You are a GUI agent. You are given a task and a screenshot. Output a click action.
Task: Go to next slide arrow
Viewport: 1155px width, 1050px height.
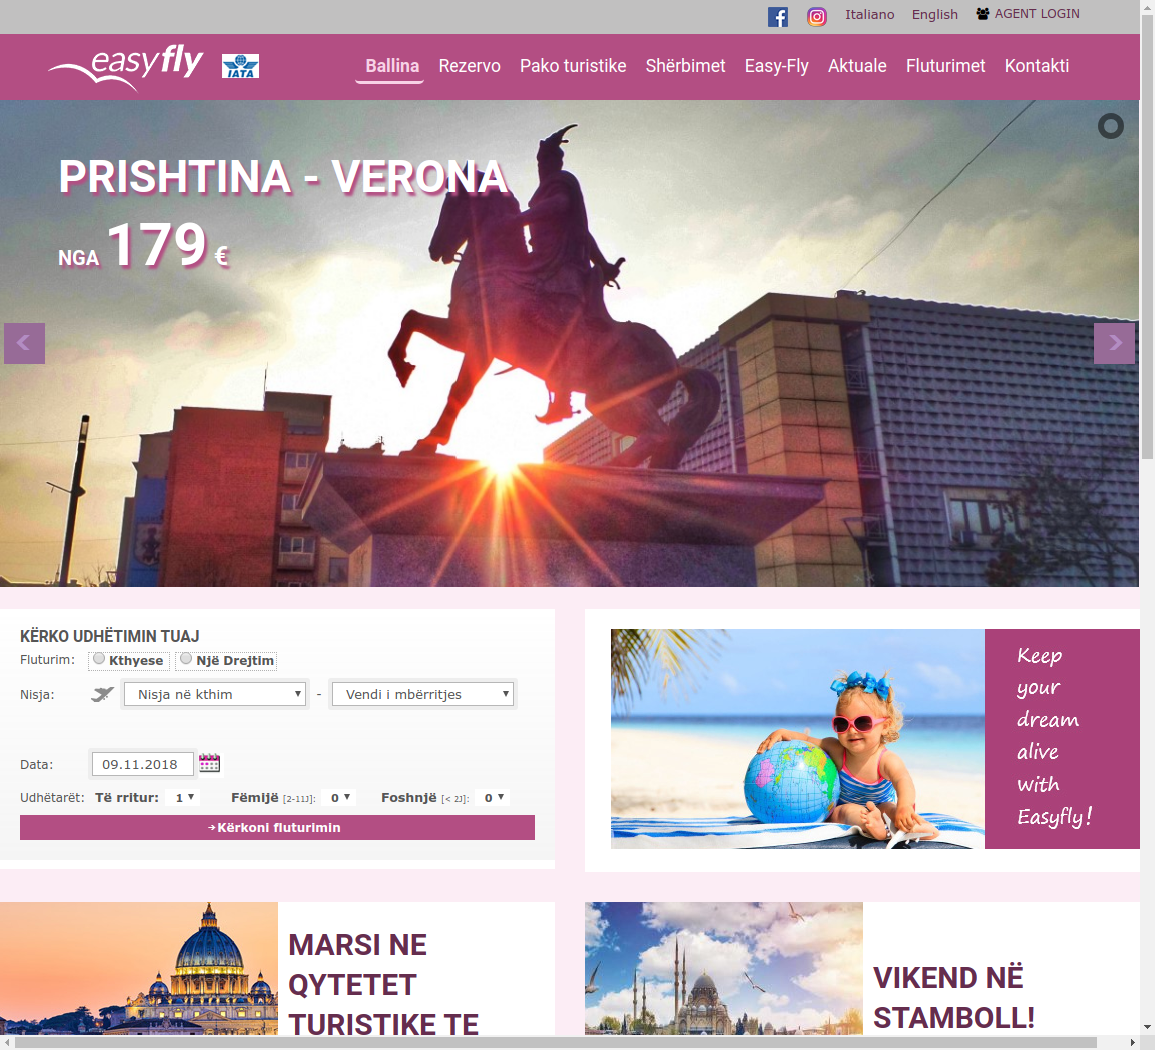1114,343
